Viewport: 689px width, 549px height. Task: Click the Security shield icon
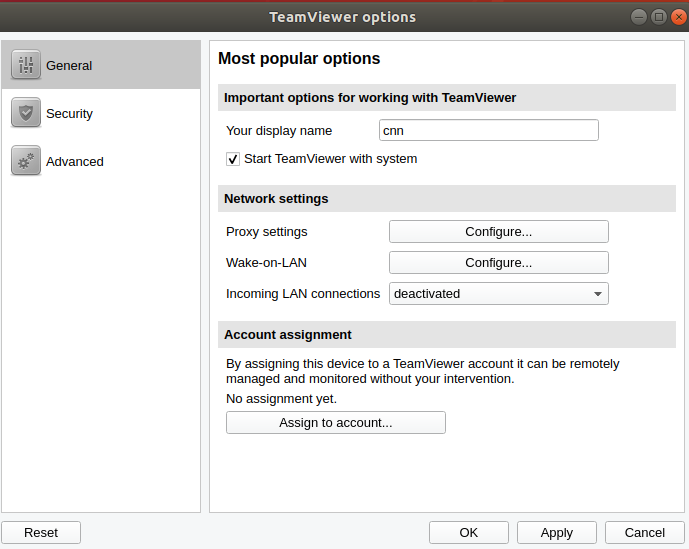tap(26, 113)
